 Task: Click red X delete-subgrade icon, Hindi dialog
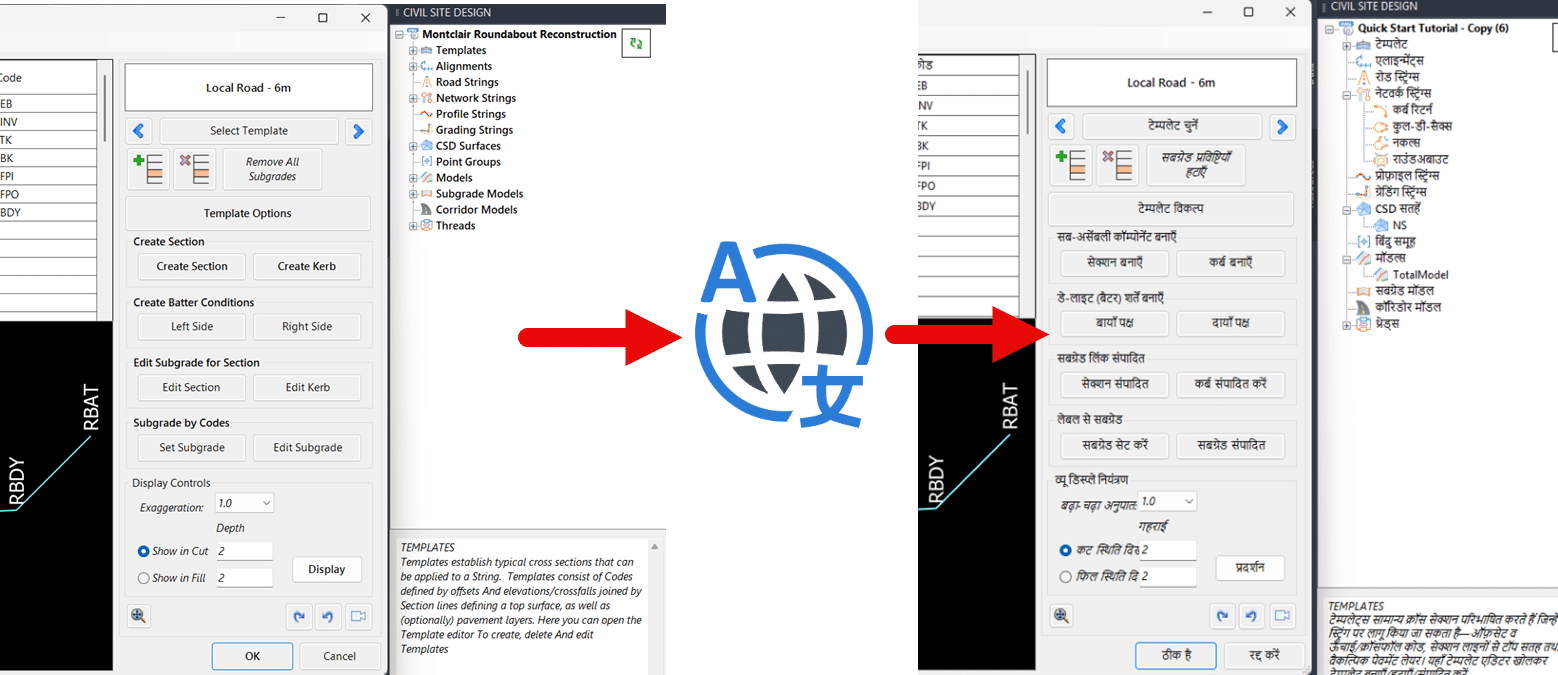tap(1116, 165)
